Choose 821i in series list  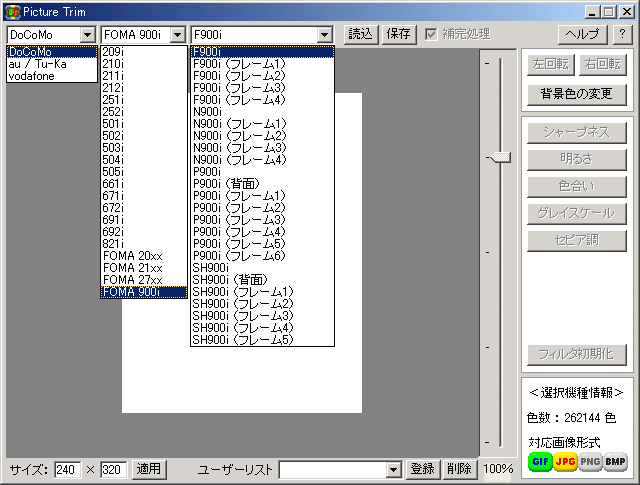(x=144, y=244)
